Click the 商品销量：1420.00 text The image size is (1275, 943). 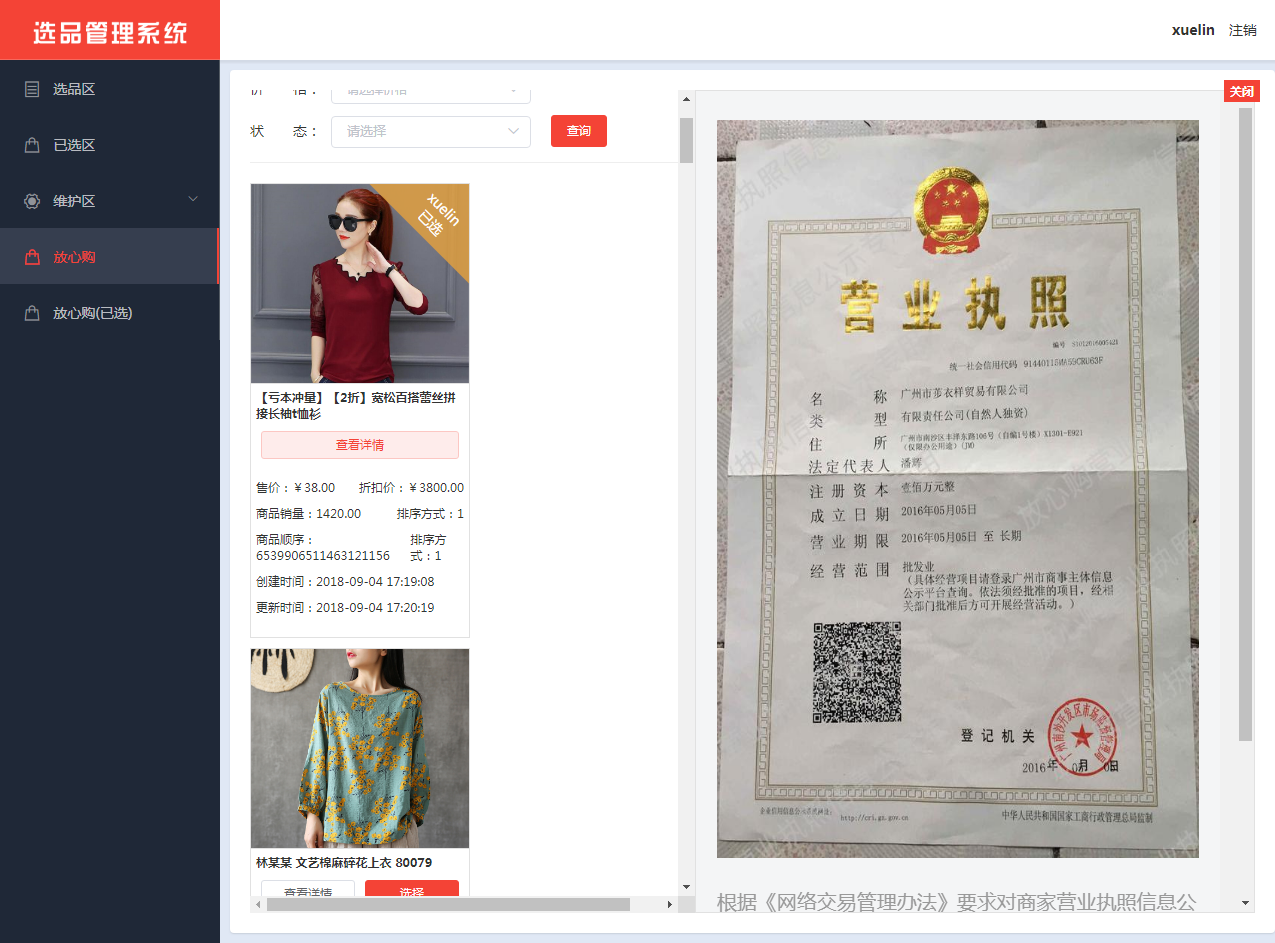(x=309, y=514)
